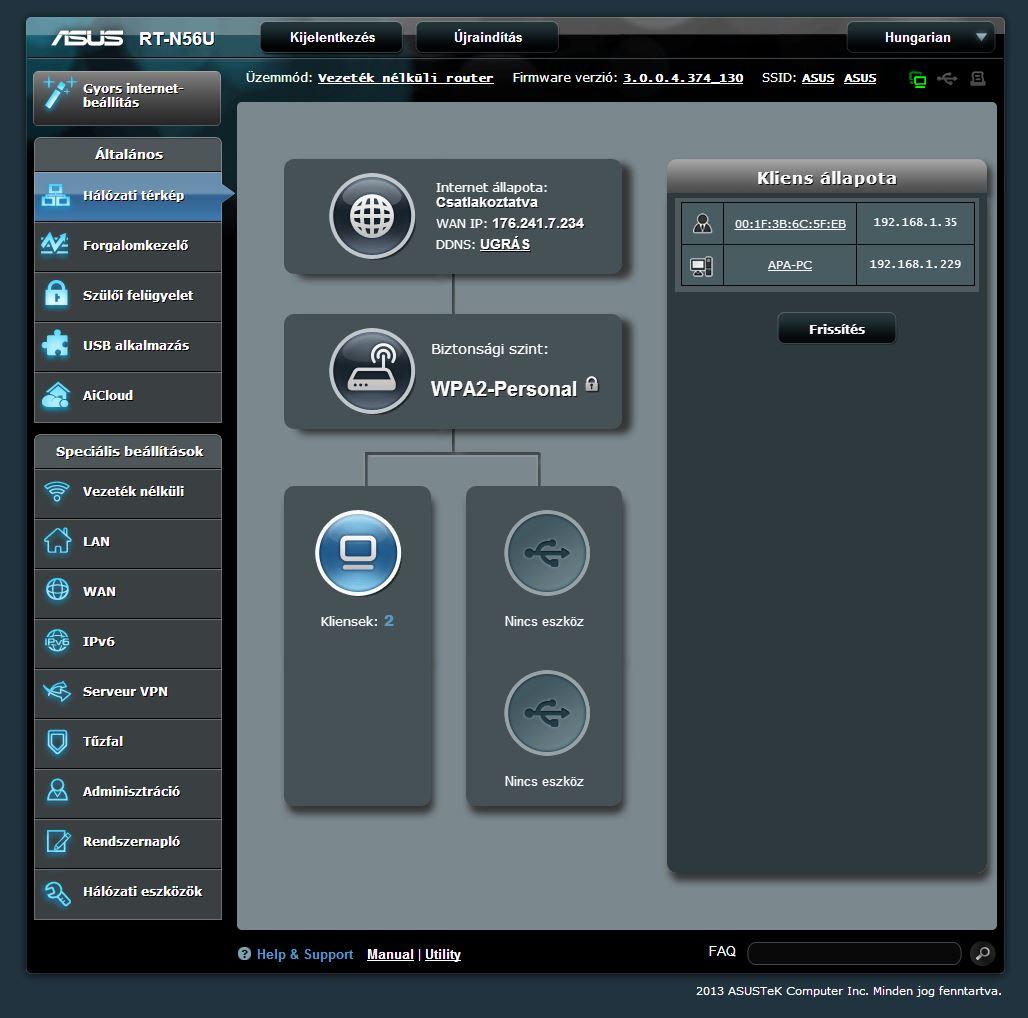Click the green network clients status icon

coord(918,79)
